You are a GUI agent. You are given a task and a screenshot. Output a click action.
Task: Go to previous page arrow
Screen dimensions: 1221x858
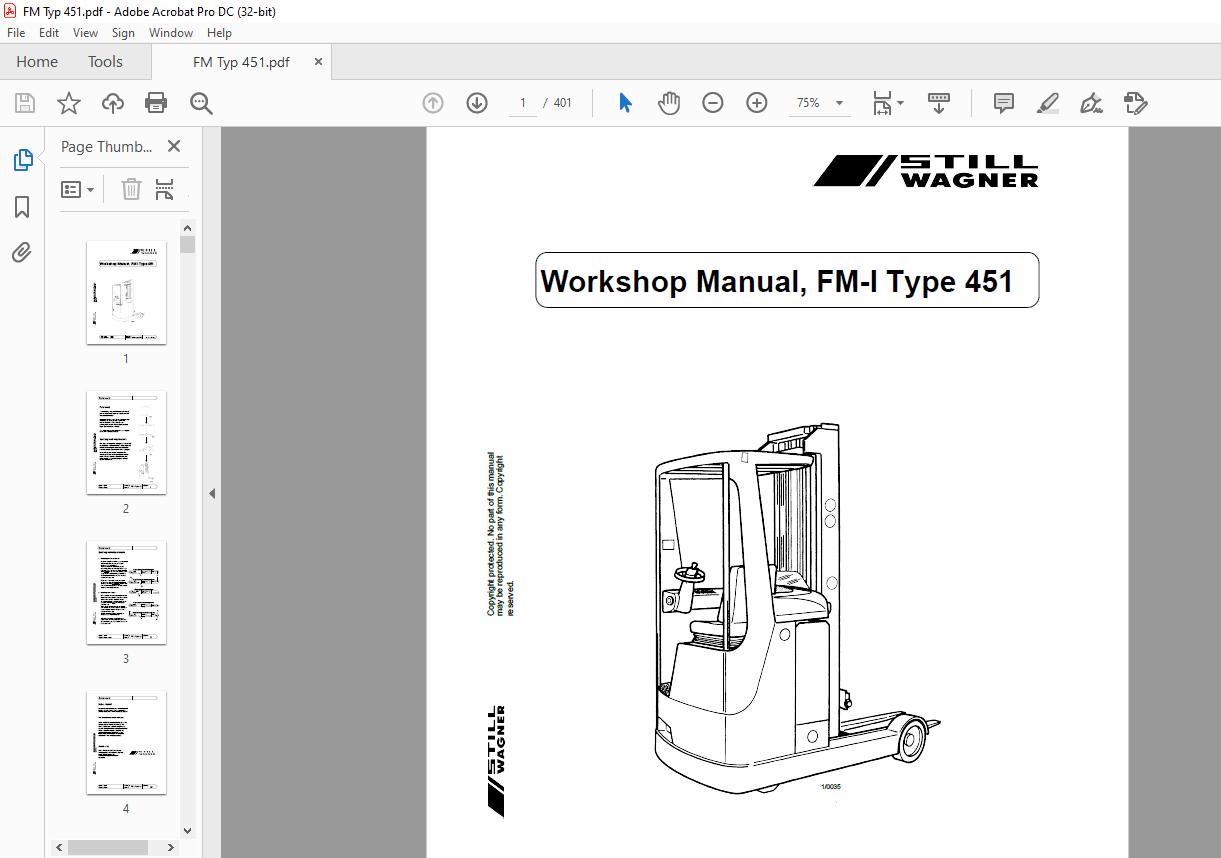tap(433, 103)
